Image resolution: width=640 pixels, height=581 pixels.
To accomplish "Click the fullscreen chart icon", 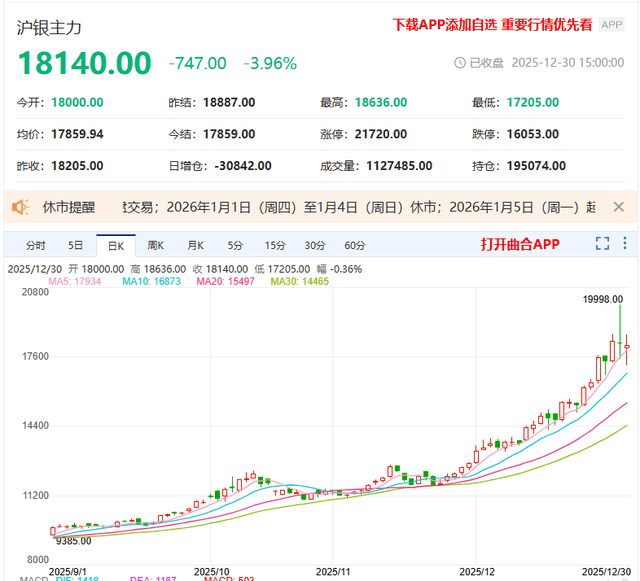I will 602,244.
